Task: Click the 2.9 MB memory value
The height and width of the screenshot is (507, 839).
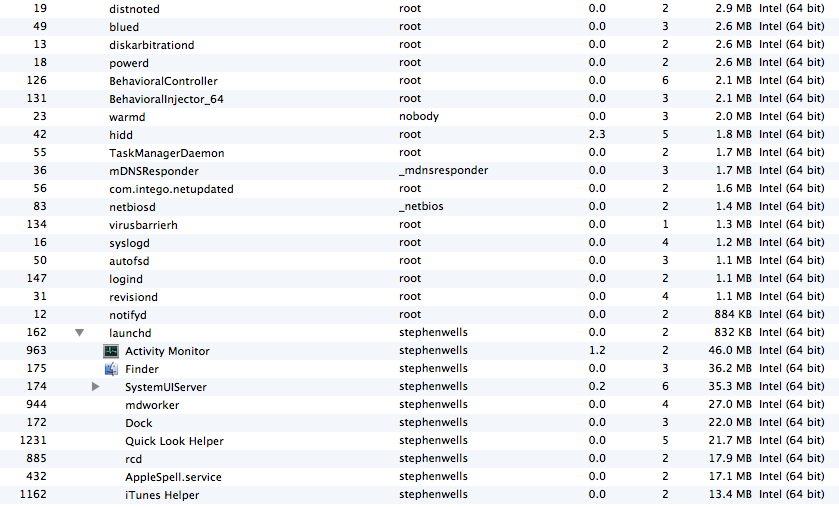Action: click(x=734, y=8)
